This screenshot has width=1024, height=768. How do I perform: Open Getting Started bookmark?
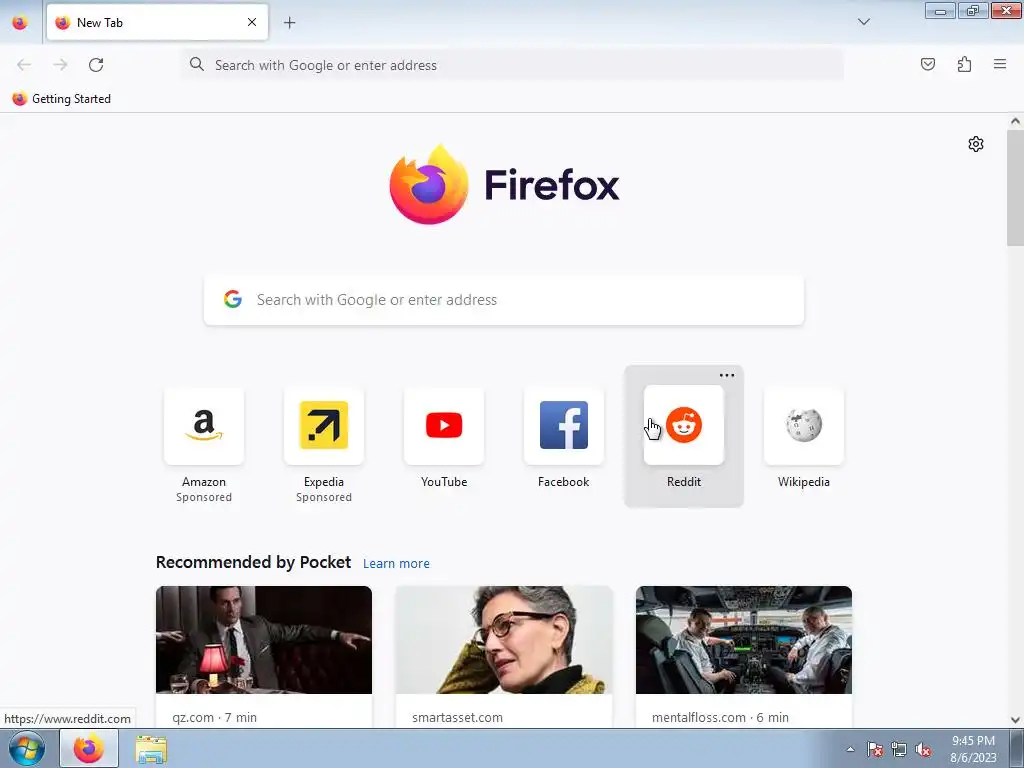click(61, 99)
